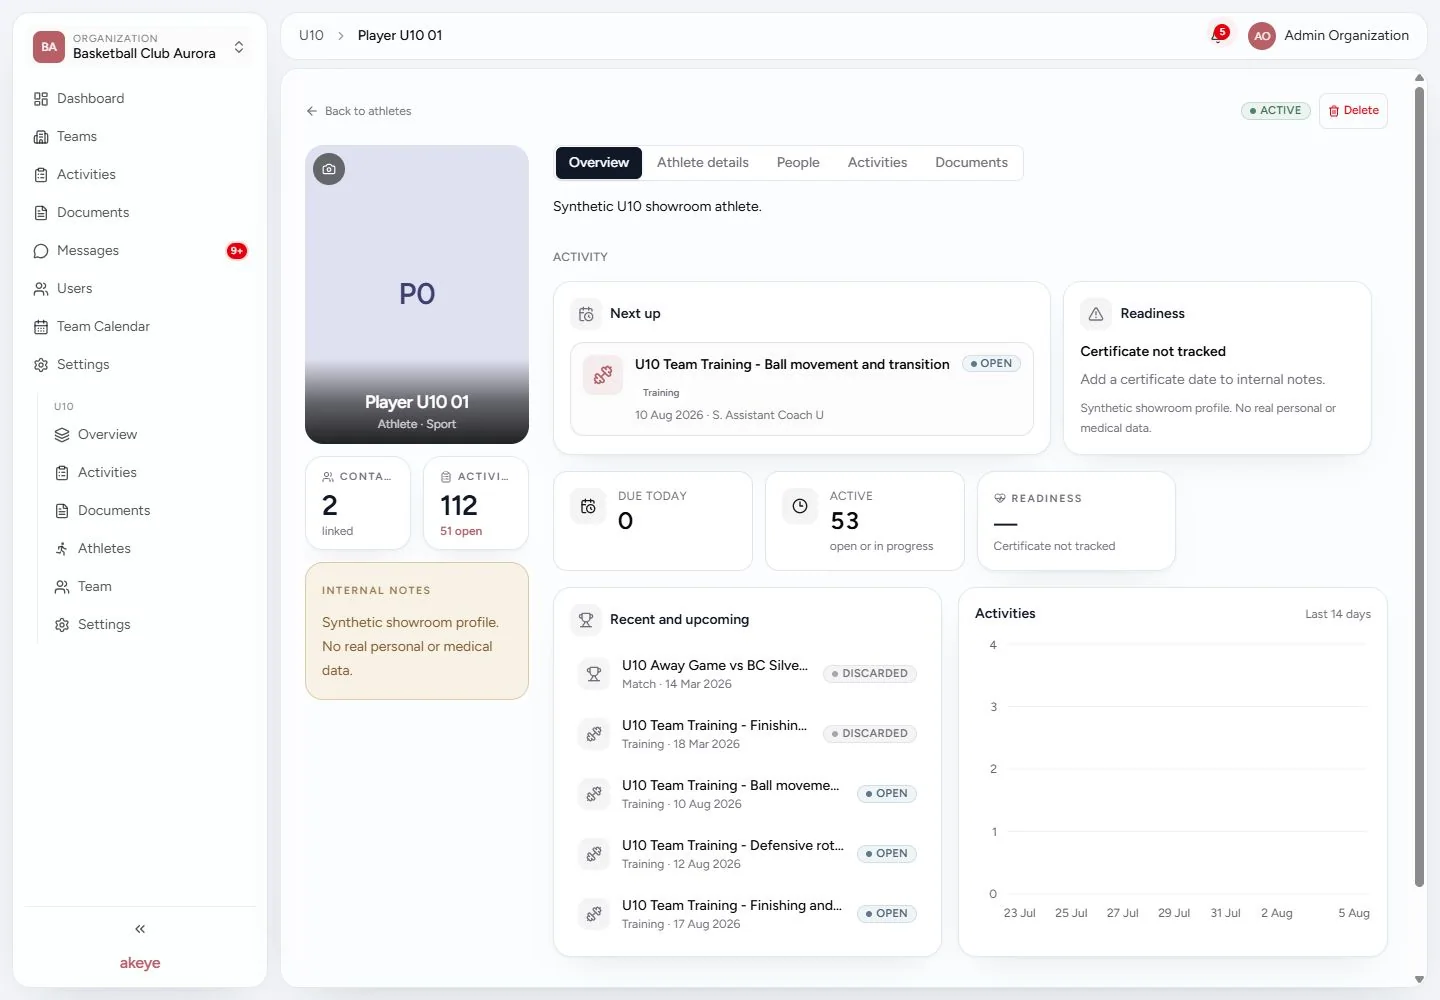Click the trophy icon for U10 Away Game
Viewport: 1440px width, 1000px height.
[594, 674]
